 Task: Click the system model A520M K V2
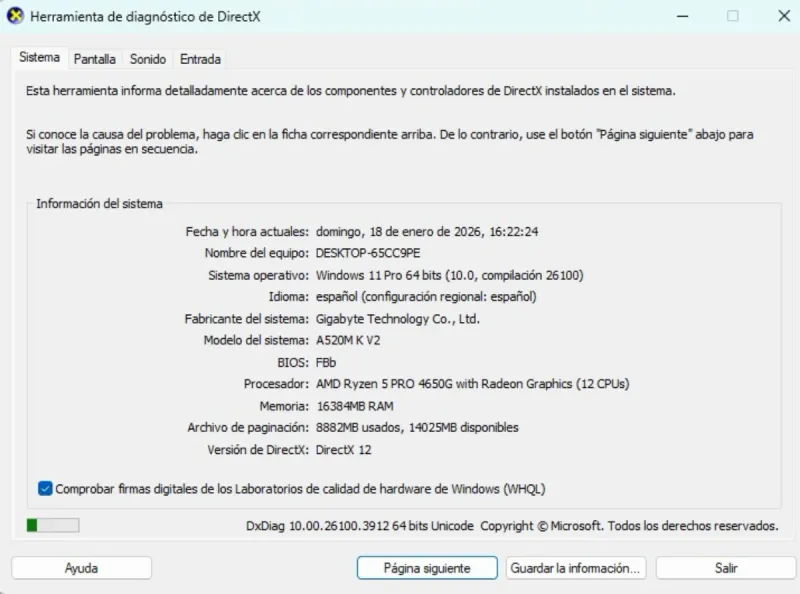348,340
